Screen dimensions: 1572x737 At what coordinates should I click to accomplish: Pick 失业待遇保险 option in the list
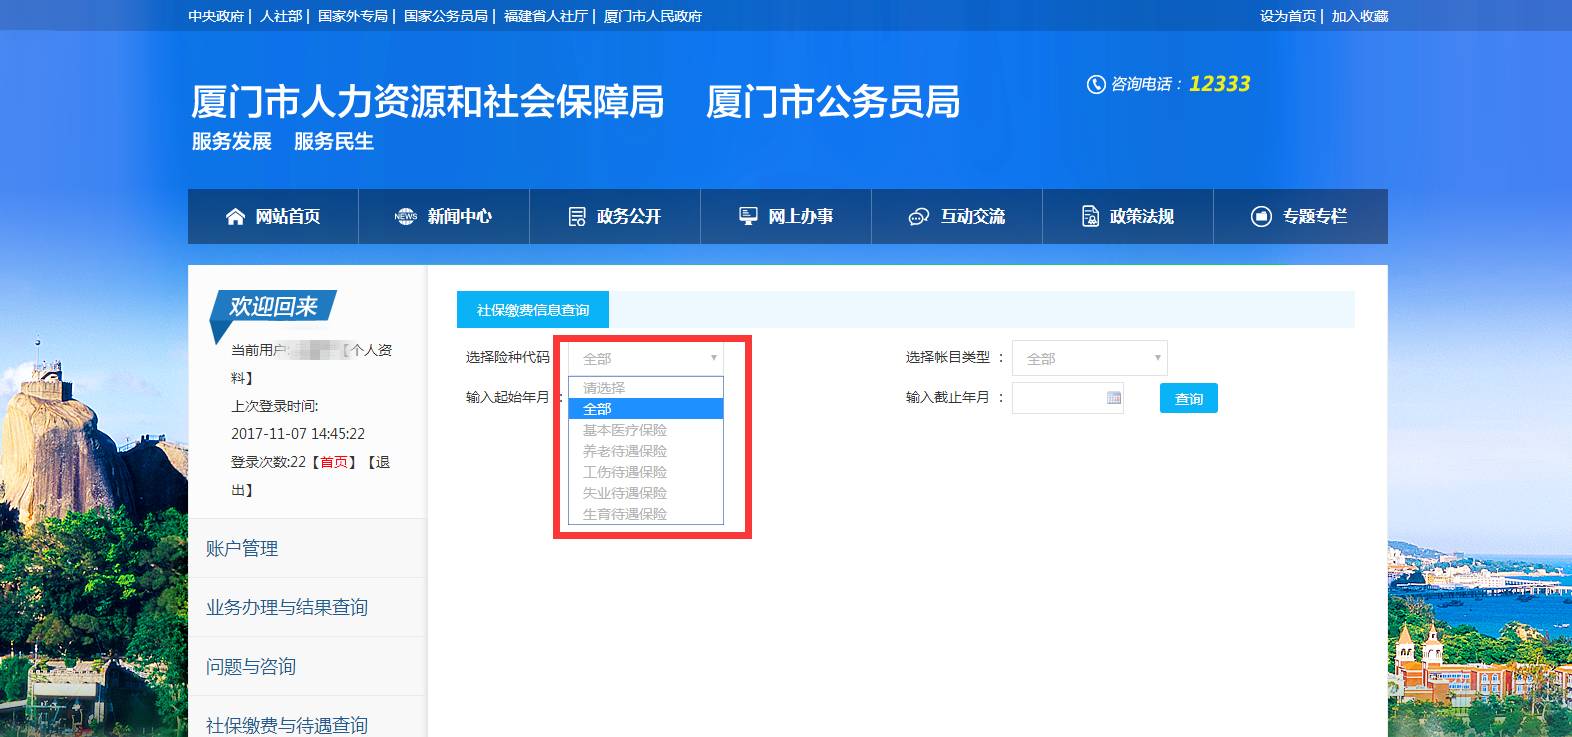625,493
